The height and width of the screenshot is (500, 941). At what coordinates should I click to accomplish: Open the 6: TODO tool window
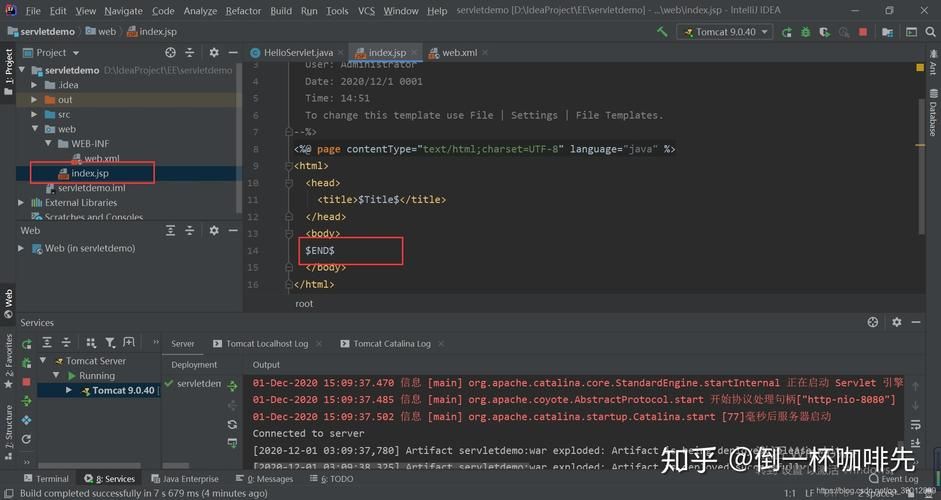click(332, 479)
